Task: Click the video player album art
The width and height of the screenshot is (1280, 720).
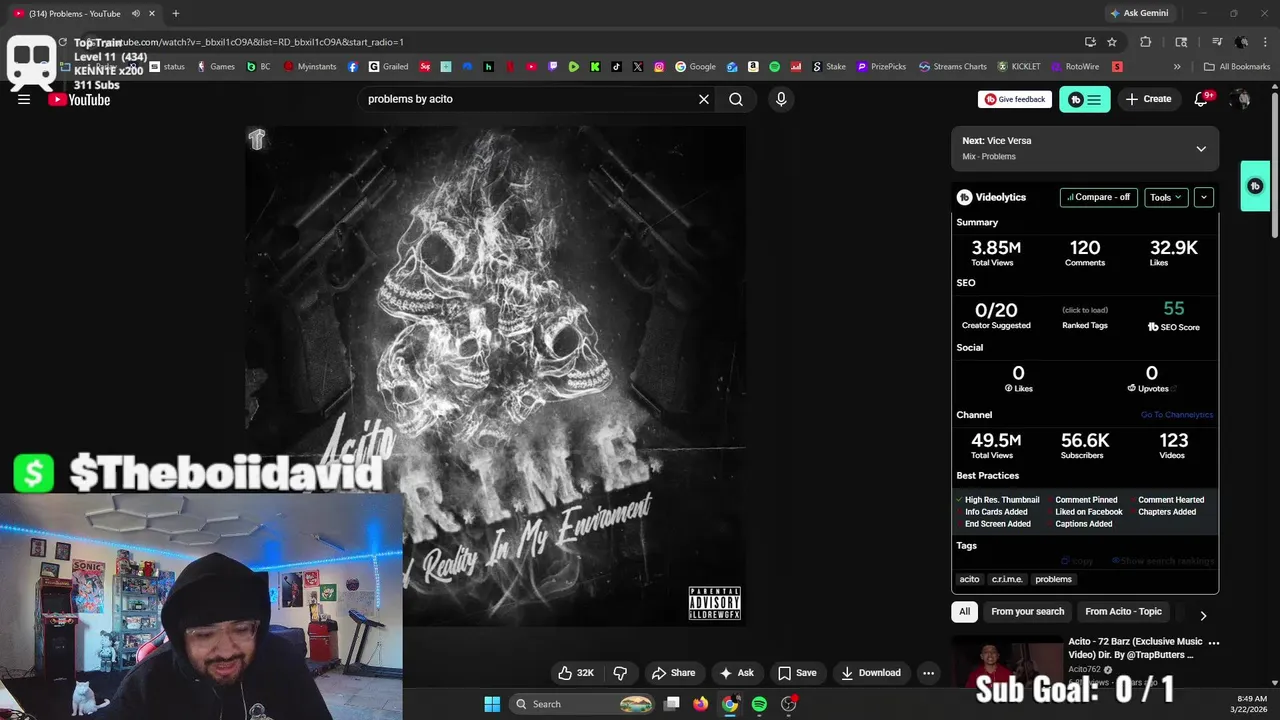Action: pos(496,375)
